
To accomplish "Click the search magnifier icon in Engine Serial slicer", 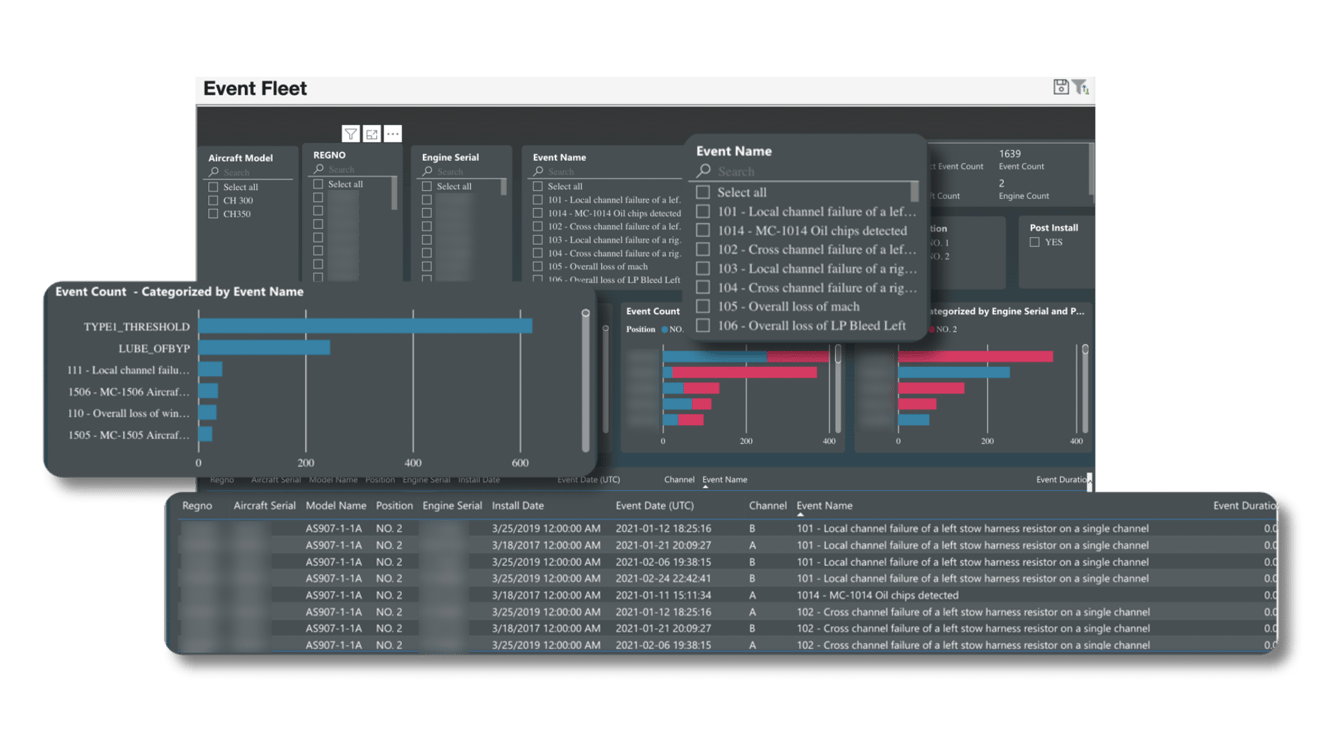I will [x=427, y=171].
